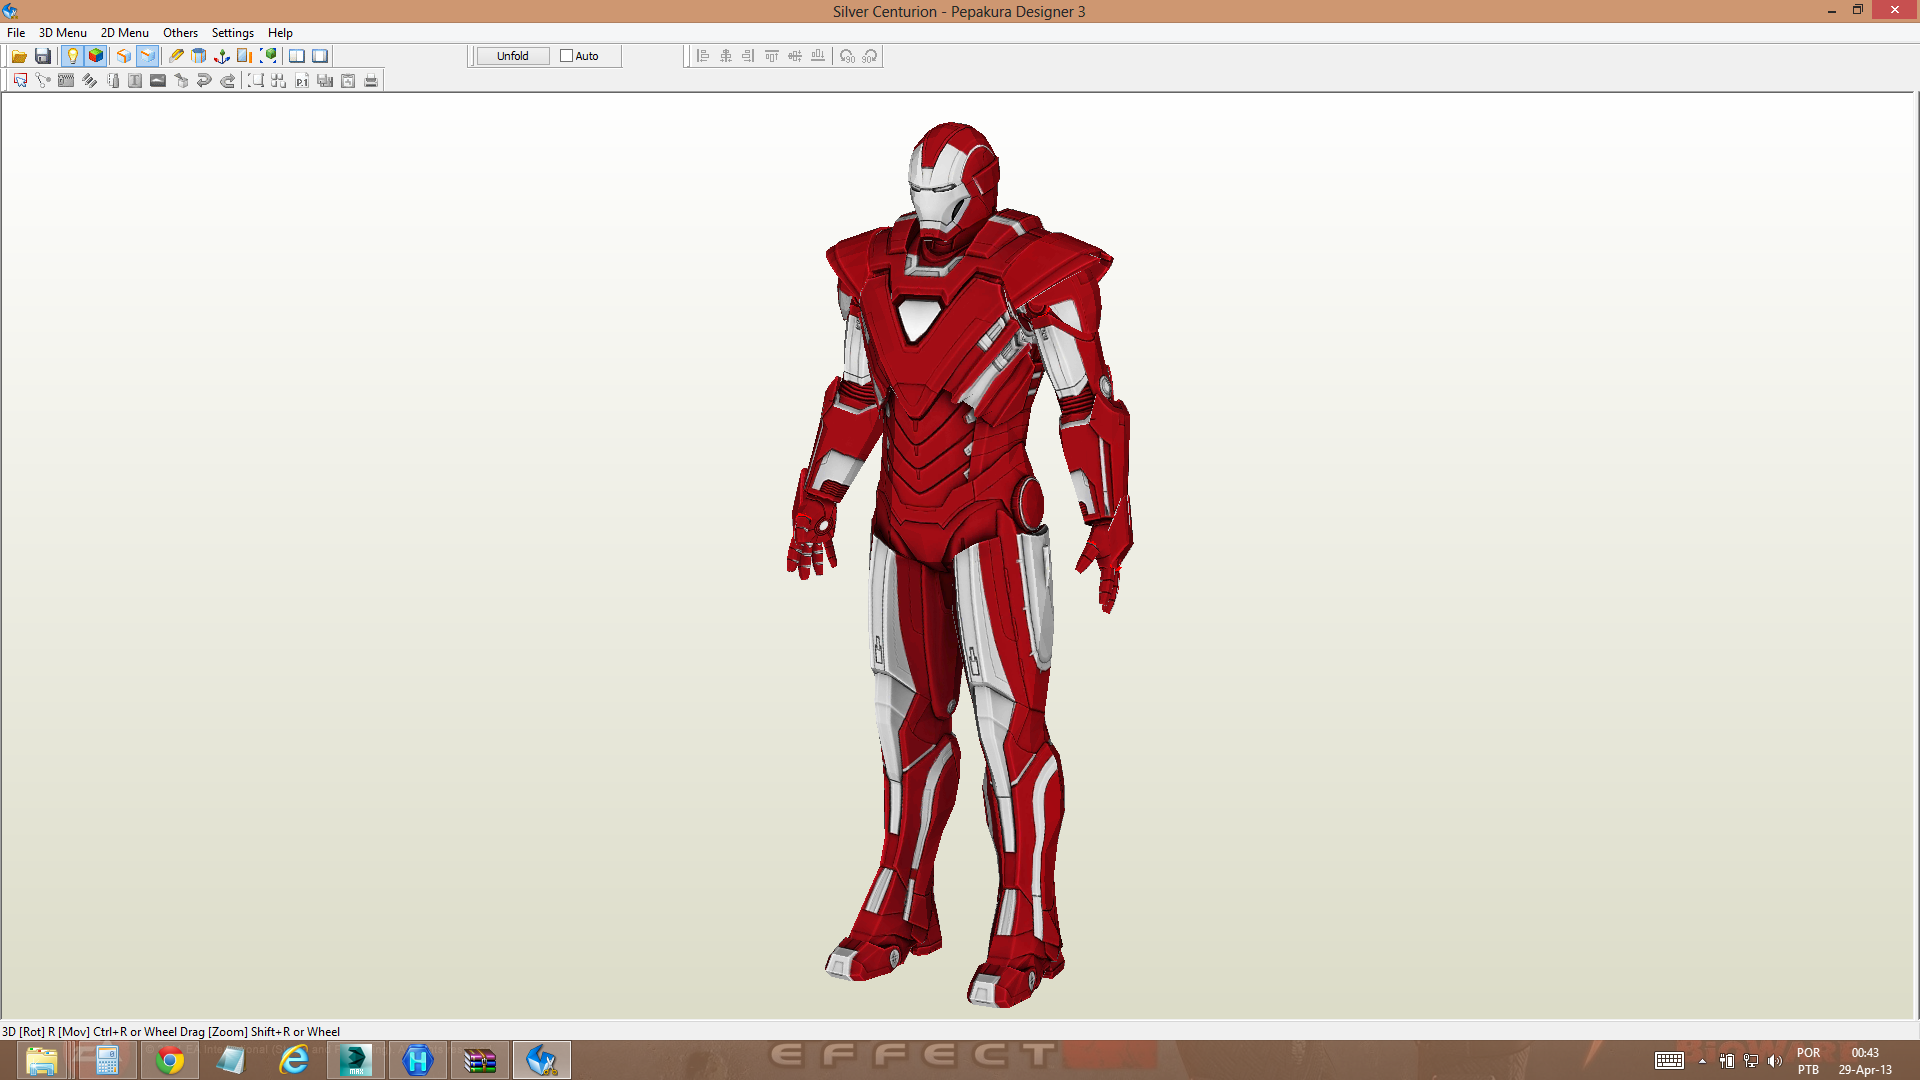Switch to single pane window layout
The height and width of the screenshot is (1080, 1920).
tap(320, 56)
